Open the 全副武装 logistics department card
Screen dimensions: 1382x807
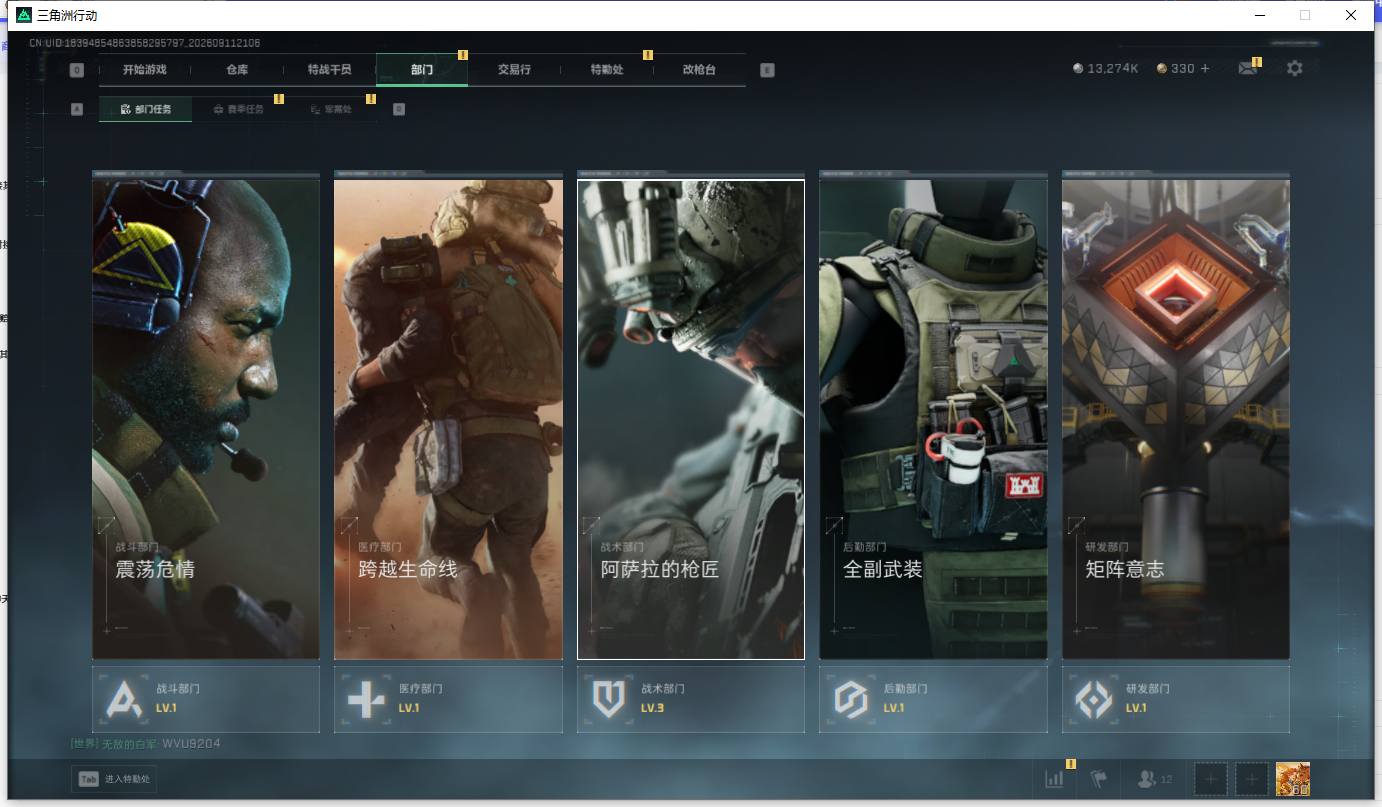(x=933, y=419)
